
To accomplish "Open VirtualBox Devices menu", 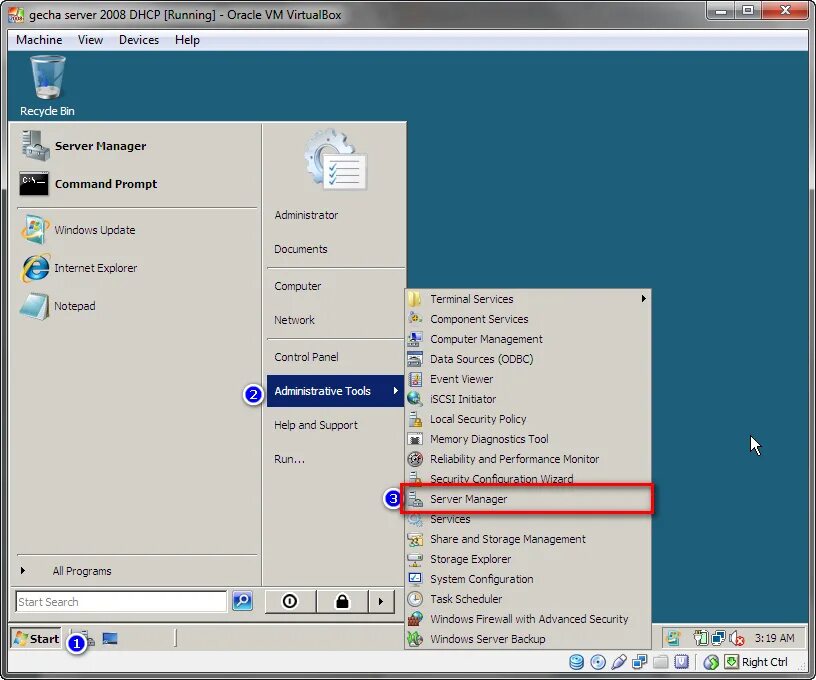I will coord(139,40).
